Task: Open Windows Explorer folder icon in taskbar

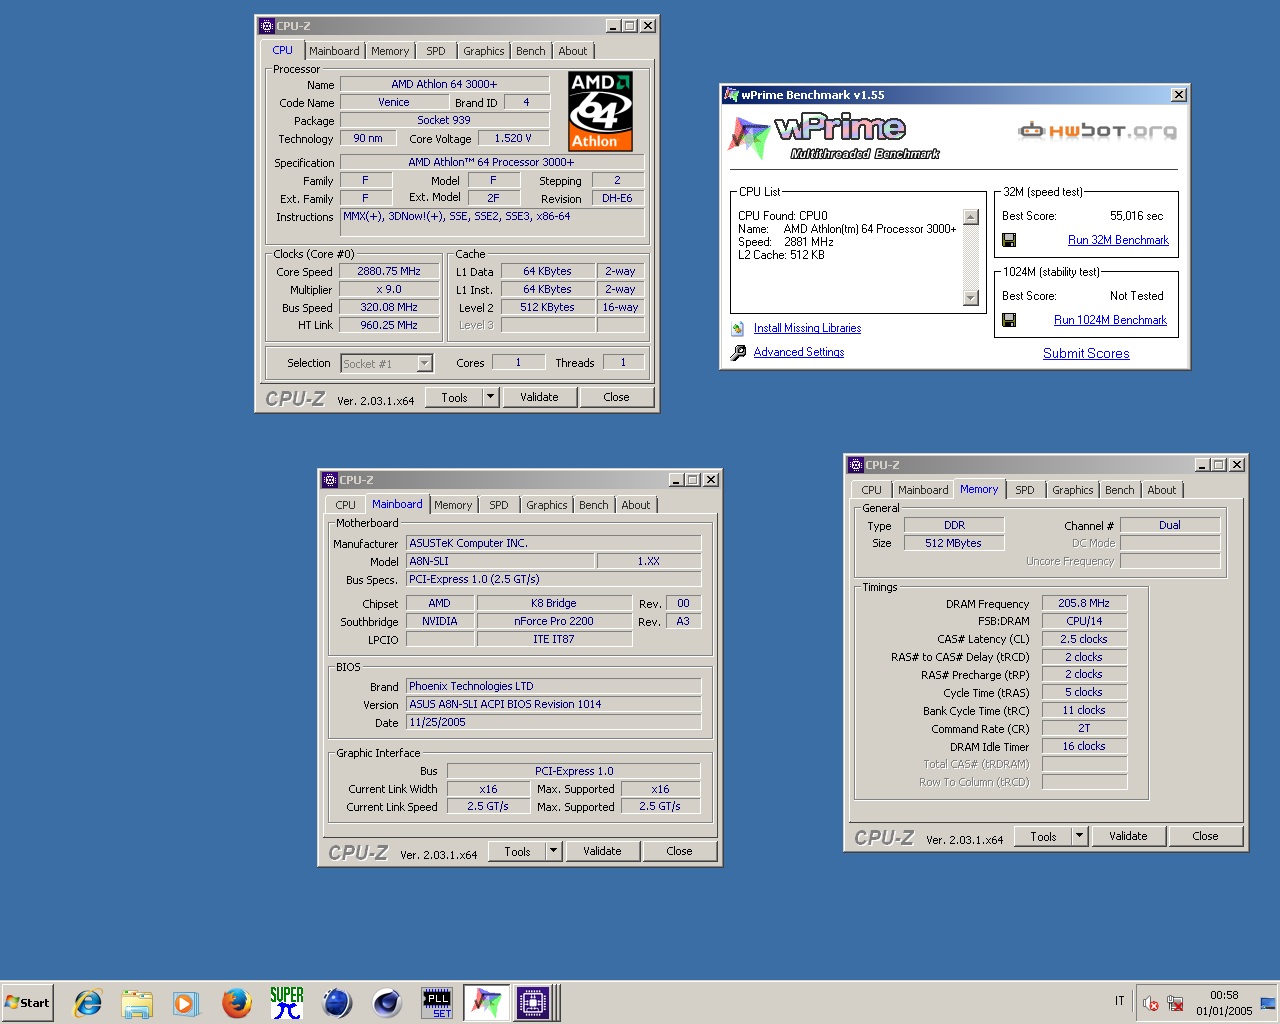Action: [x=137, y=1002]
